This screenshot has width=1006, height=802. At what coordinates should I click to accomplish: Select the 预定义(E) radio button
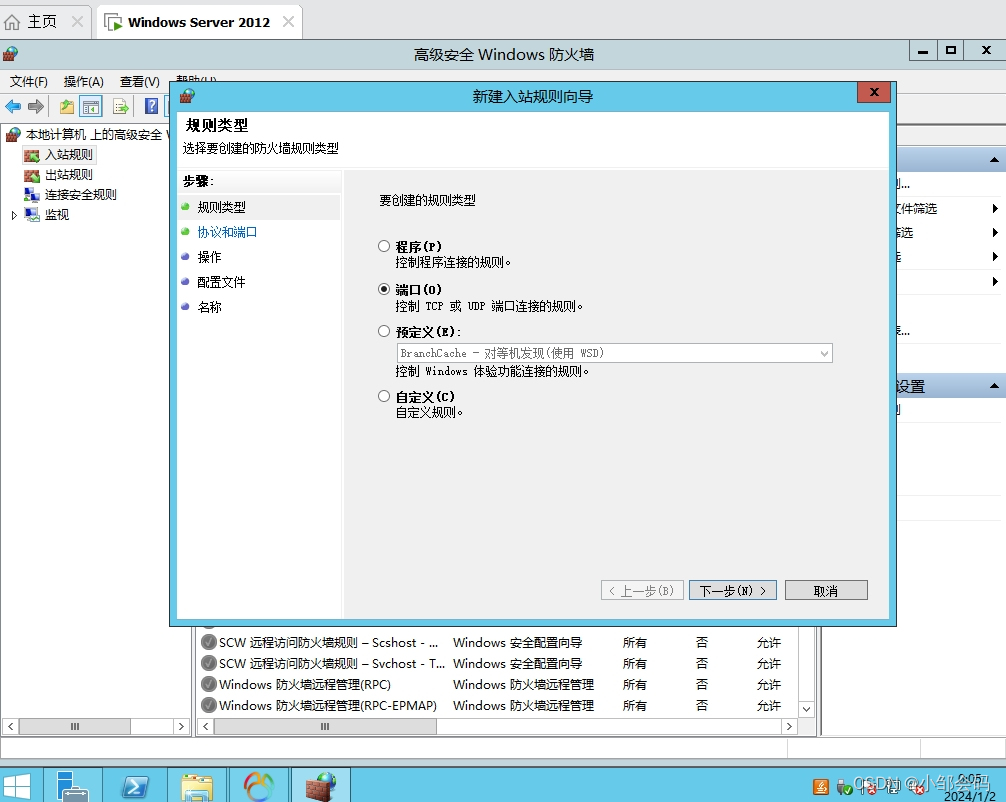point(384,331)
